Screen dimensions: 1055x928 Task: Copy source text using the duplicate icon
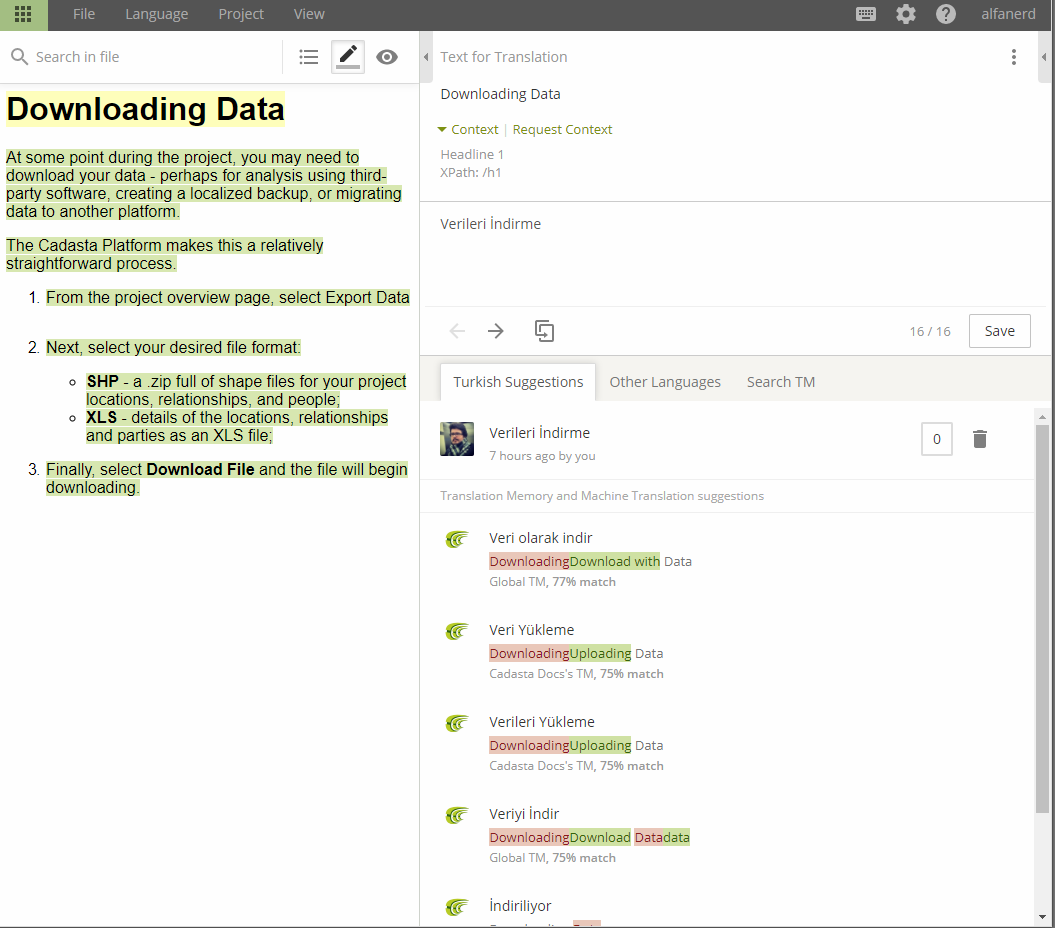[x=544, y=330]
